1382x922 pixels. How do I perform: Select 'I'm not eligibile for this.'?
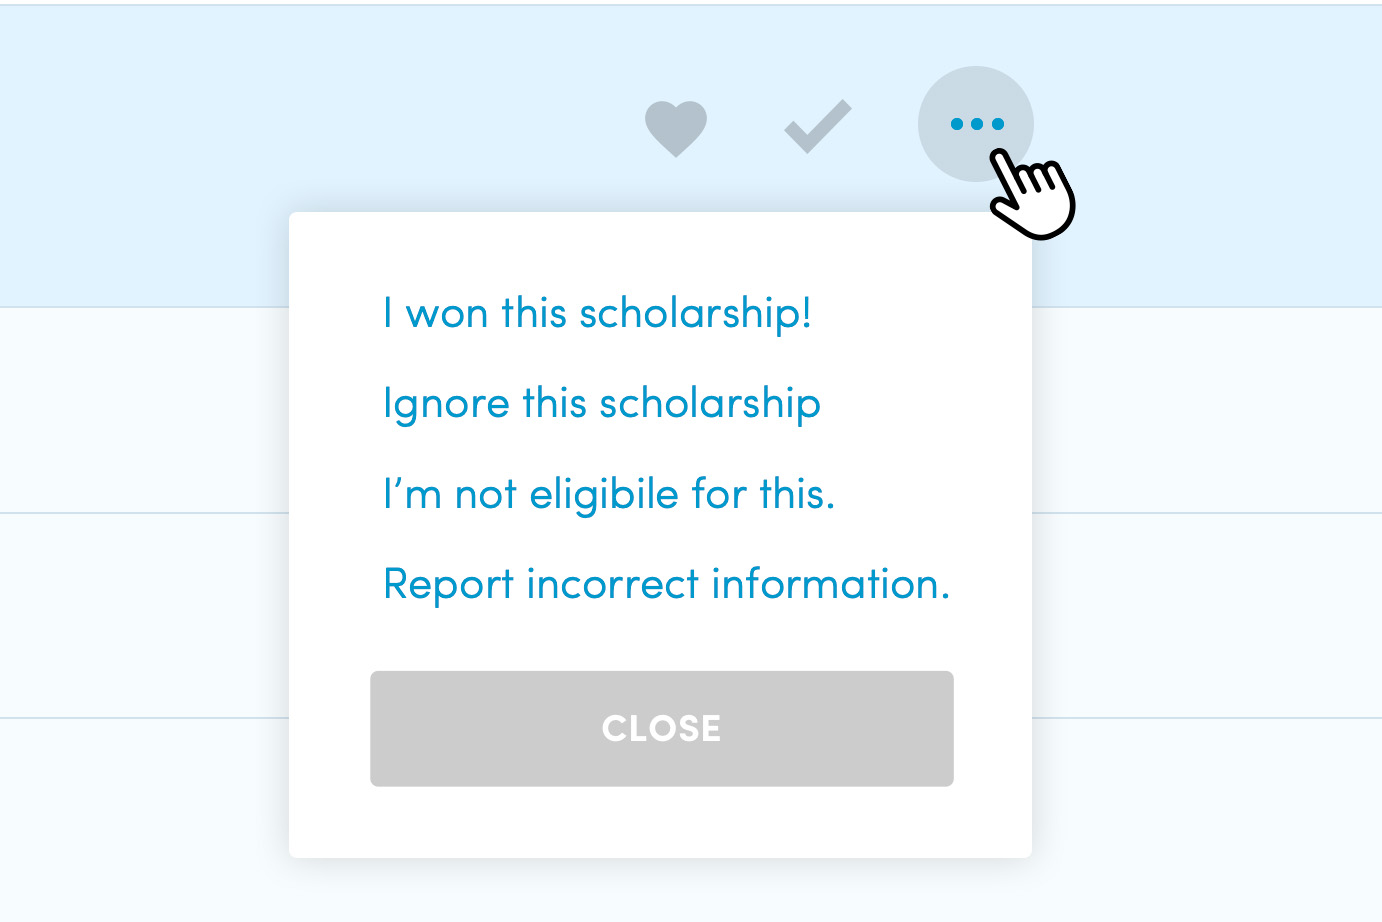coord(611,493)
